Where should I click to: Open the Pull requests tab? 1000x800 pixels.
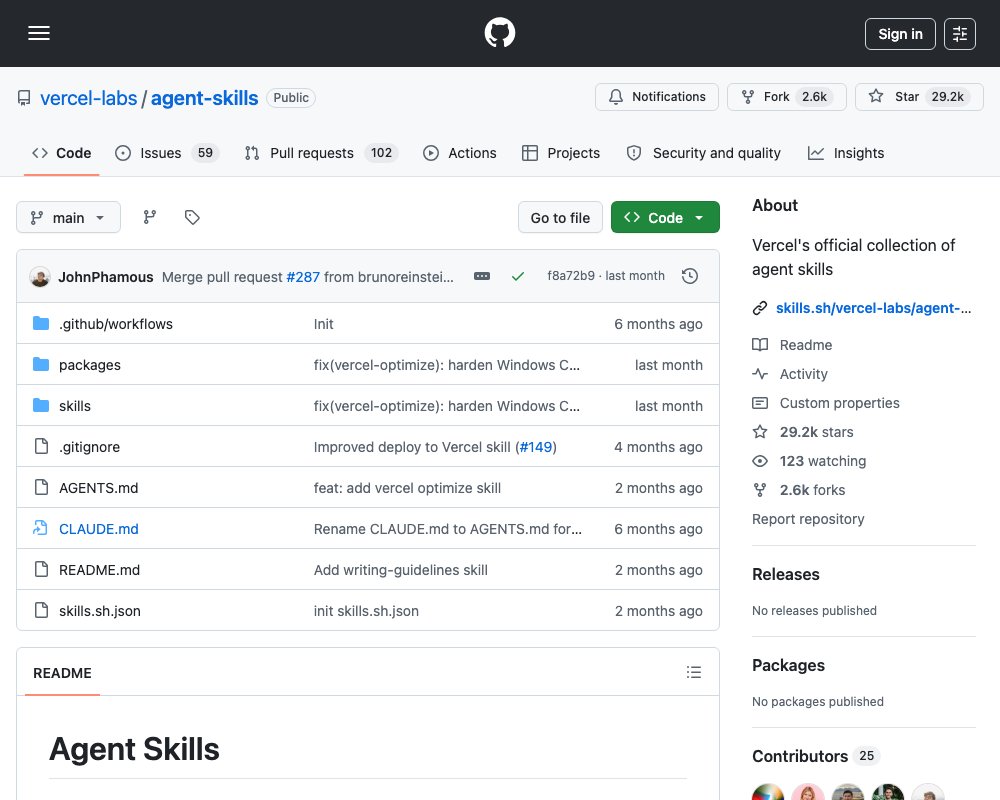point(321,153)
